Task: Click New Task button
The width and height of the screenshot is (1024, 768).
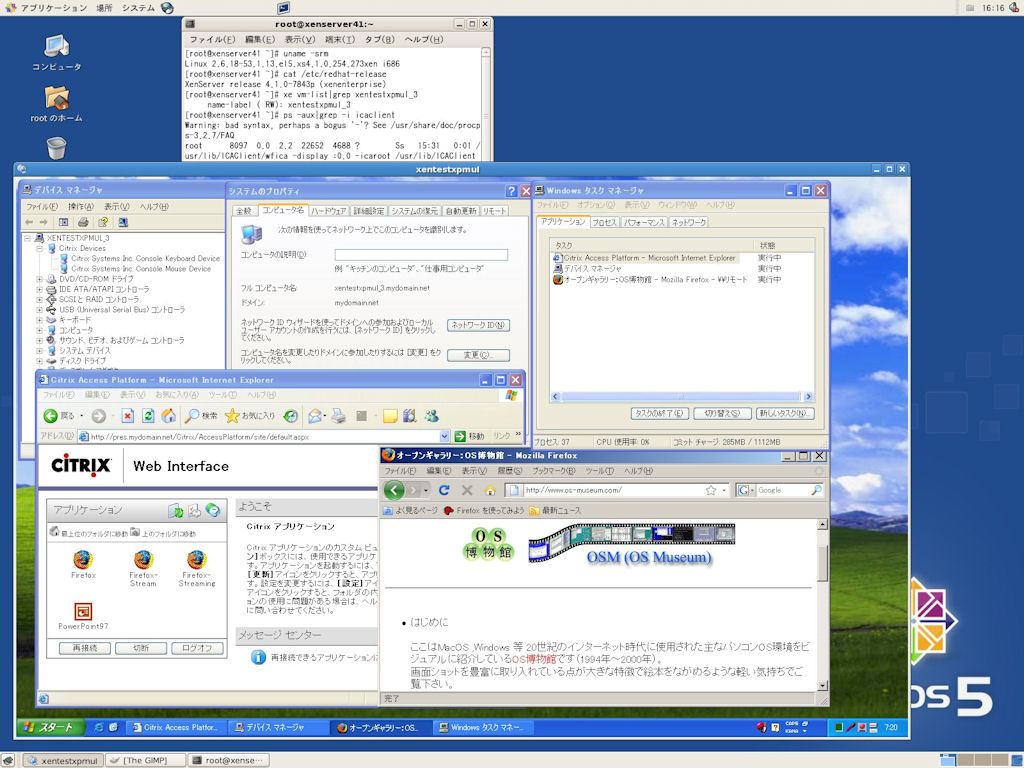Action: (x=784, y=413)
